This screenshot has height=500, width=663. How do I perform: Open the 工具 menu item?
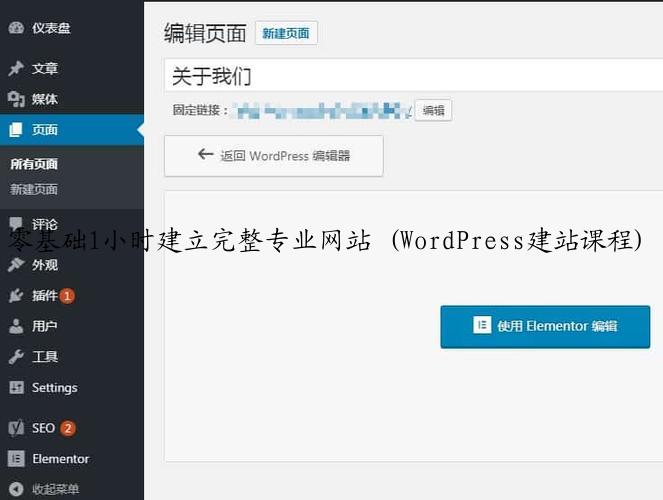point(72,357)
